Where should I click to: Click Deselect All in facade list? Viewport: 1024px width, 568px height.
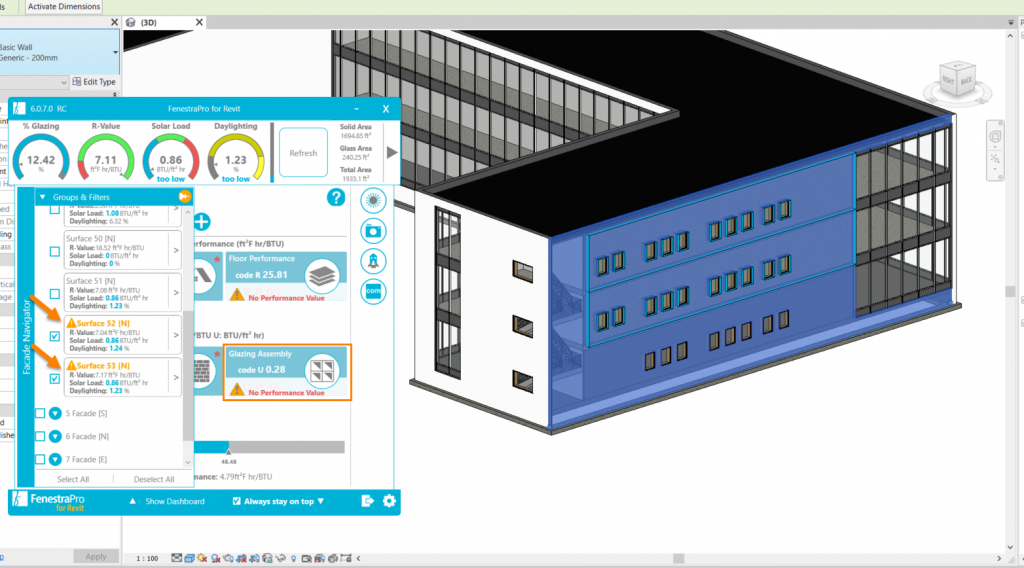click(154, 479)
